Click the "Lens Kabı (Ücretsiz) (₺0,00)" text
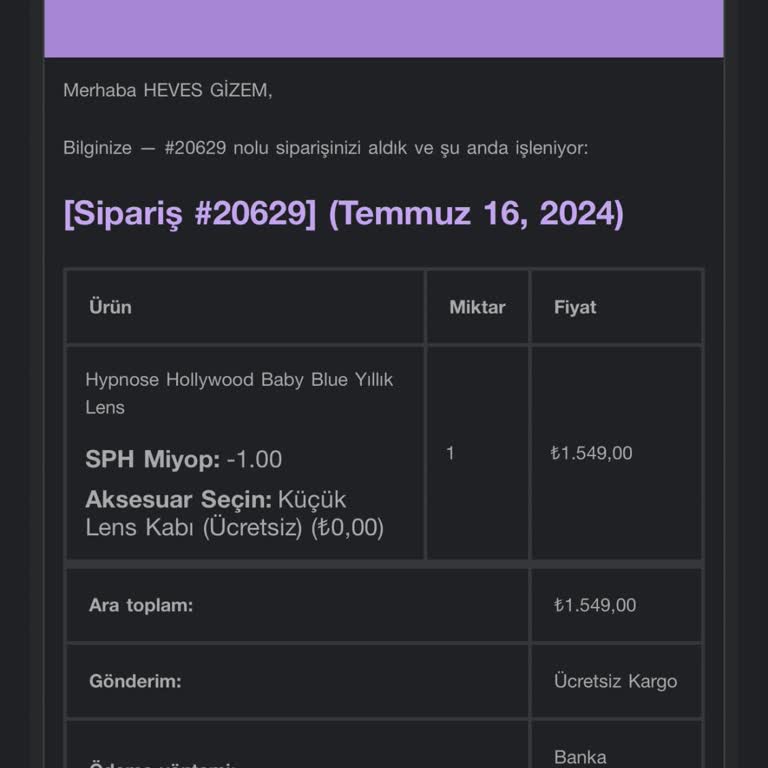This screenshot has width=768, height=768. pyautogui.click(x=234, y=527)
